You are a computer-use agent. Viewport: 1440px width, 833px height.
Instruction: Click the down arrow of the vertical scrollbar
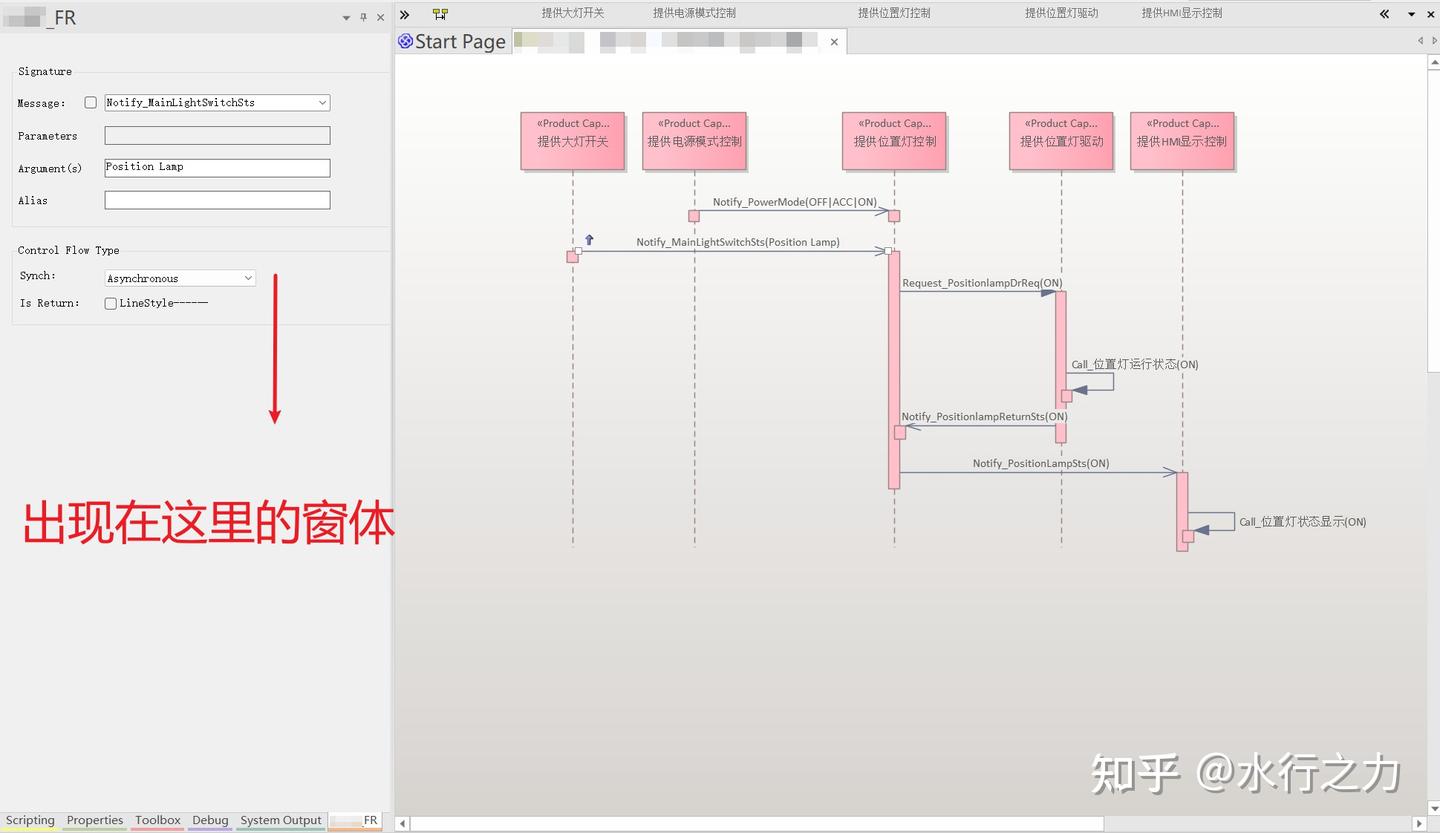(x=1434, y=808)
